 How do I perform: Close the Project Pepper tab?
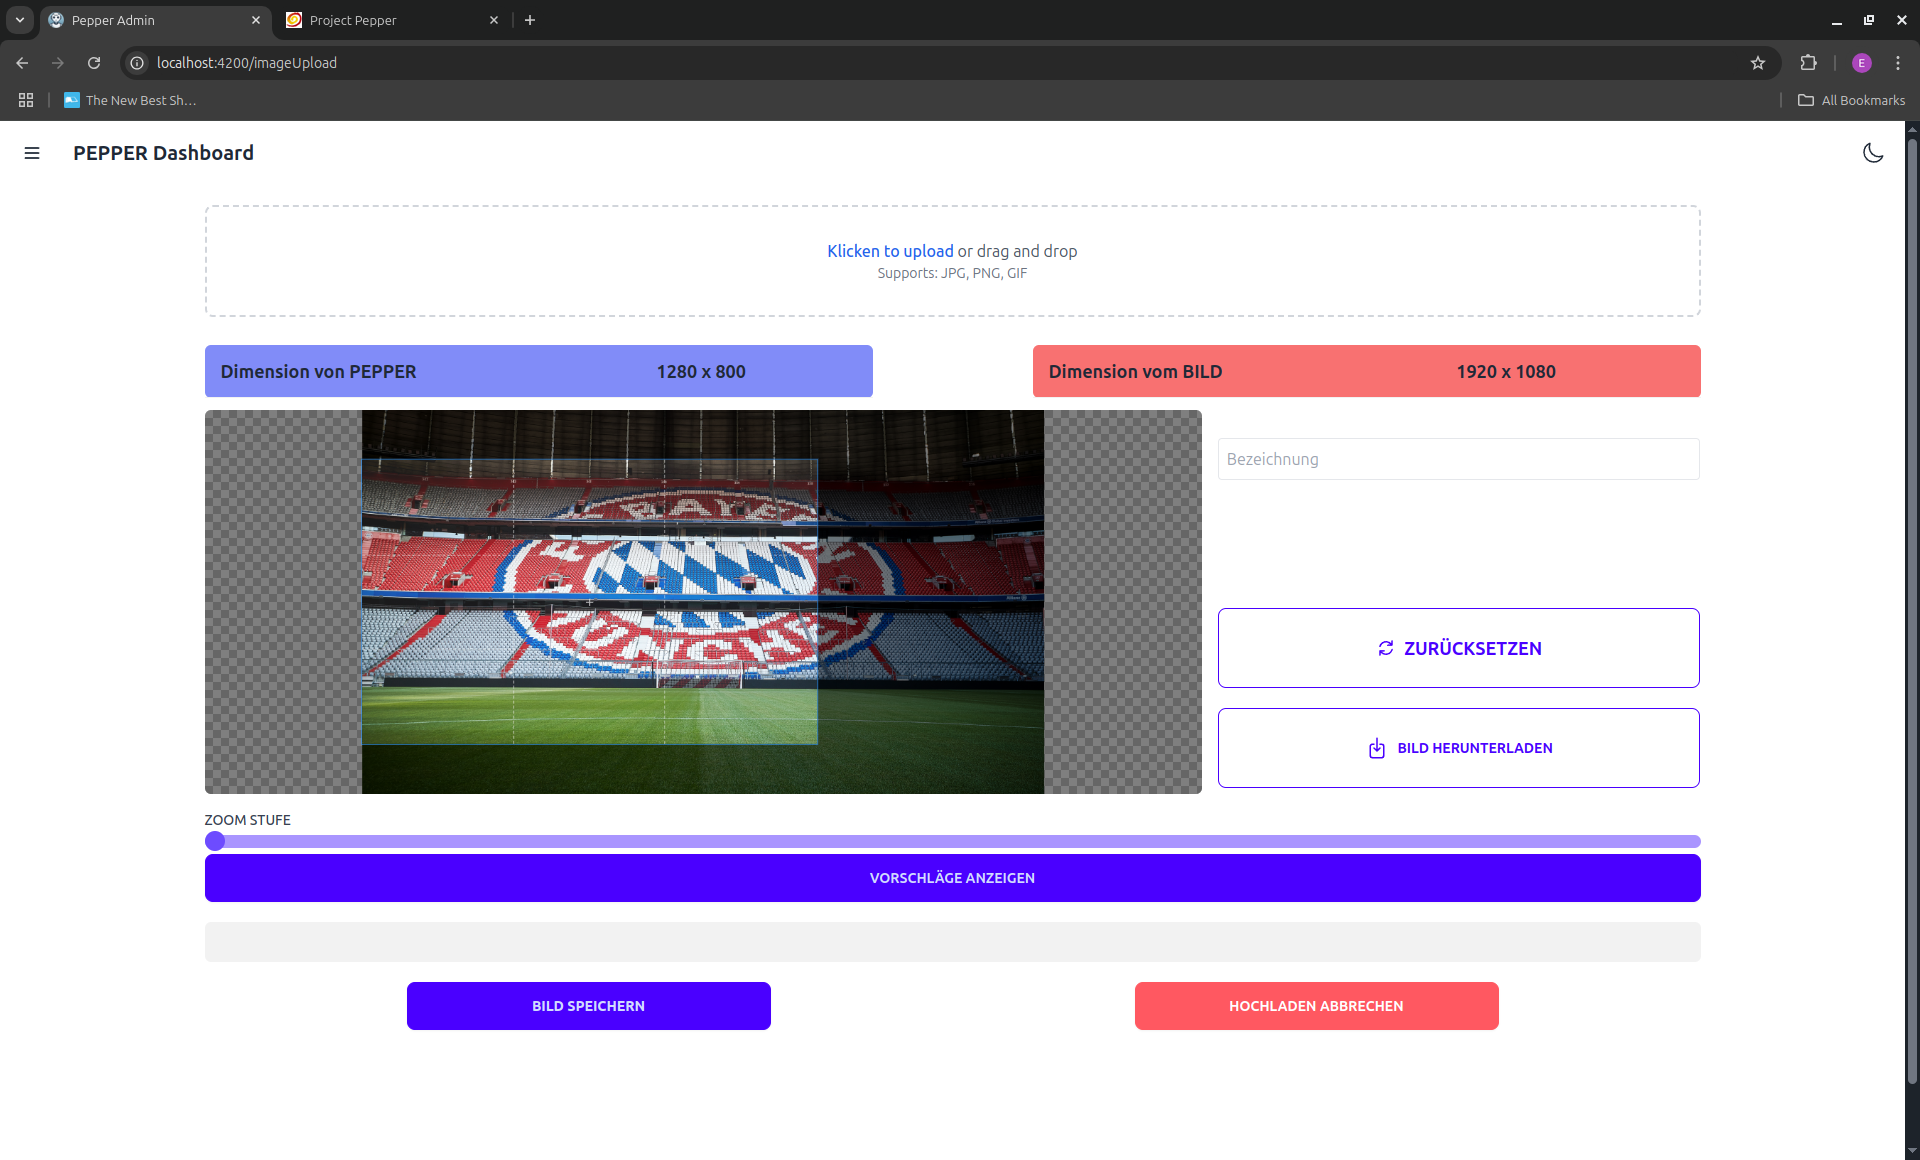494,20
